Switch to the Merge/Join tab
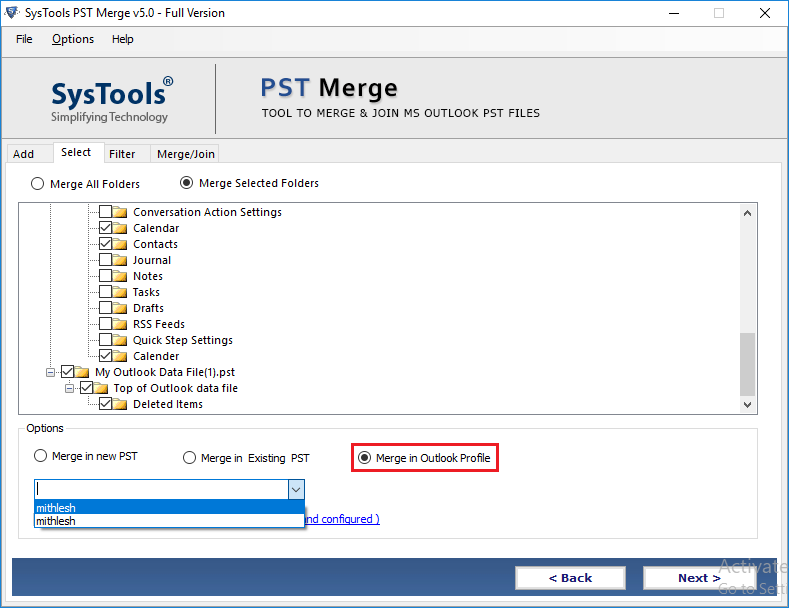789x608 pixels. click(x=186, y=154)
